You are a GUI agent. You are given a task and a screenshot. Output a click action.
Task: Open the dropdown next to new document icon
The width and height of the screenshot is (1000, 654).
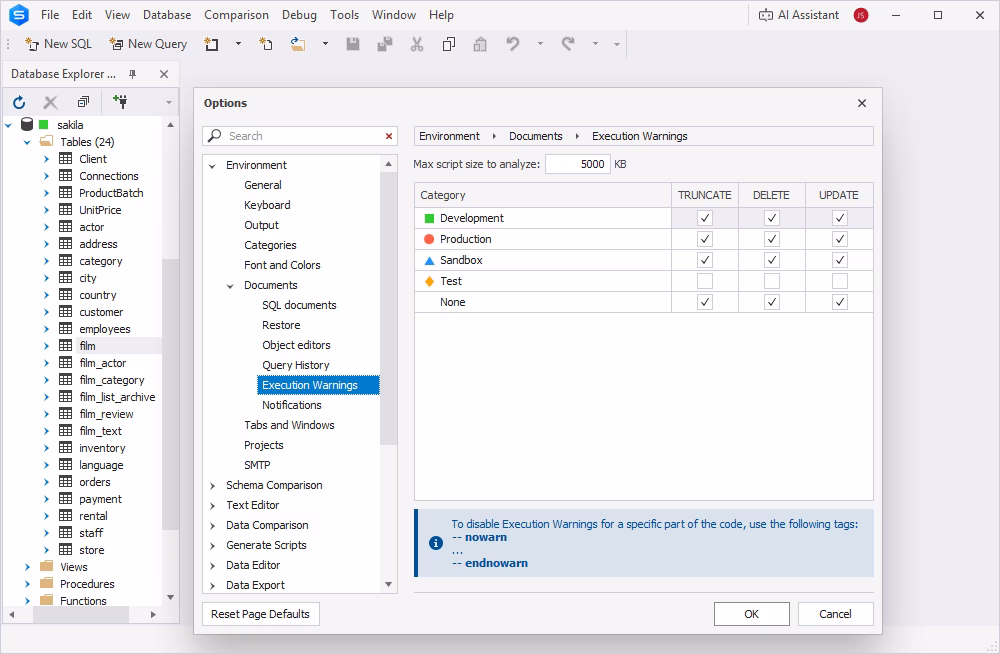tap(239, 43)
